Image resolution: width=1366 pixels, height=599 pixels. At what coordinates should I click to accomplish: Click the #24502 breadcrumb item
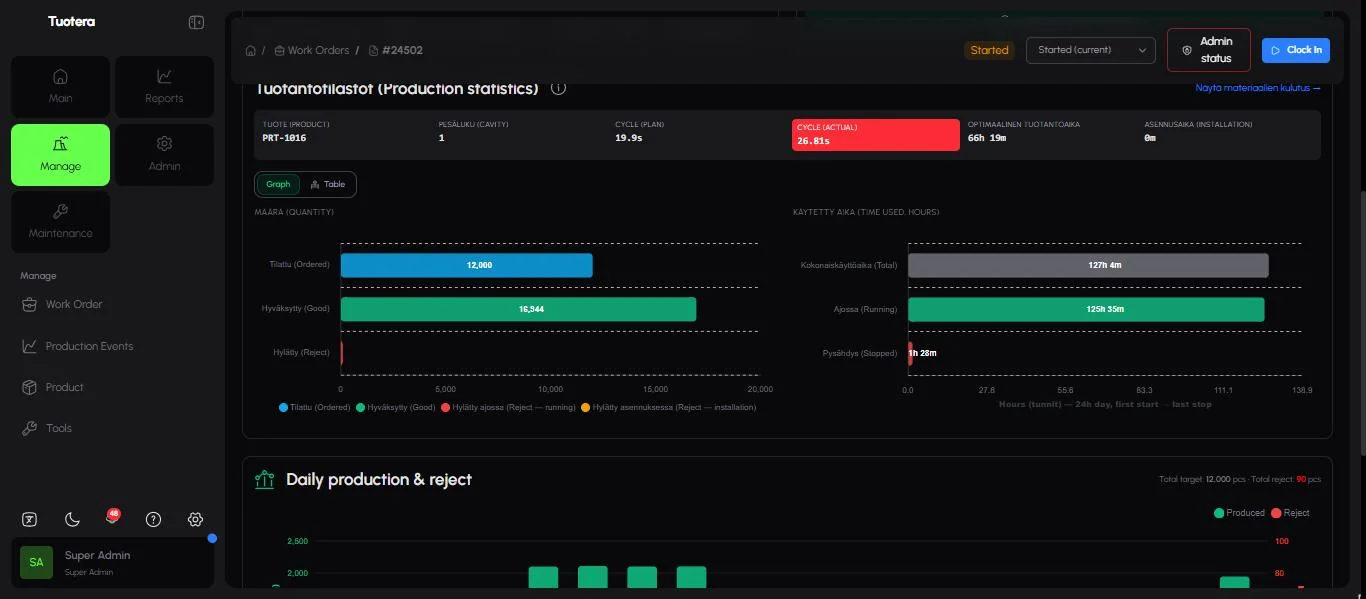tap(395, 50)
